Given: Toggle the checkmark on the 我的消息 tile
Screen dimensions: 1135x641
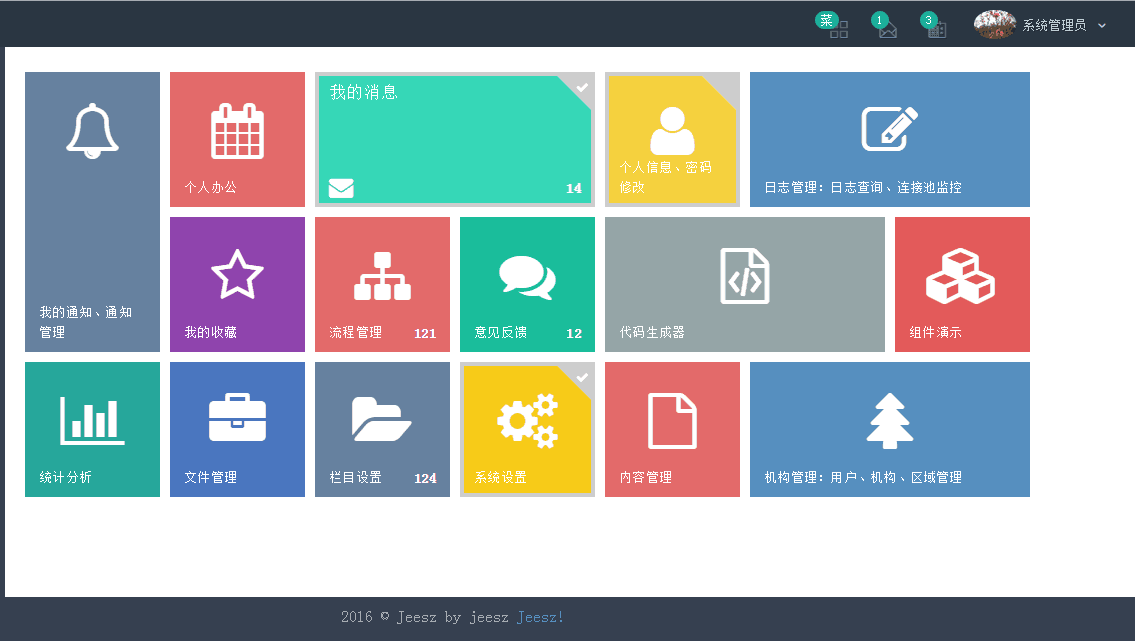Looking at the screenshot, I should (x=582, y=87).
